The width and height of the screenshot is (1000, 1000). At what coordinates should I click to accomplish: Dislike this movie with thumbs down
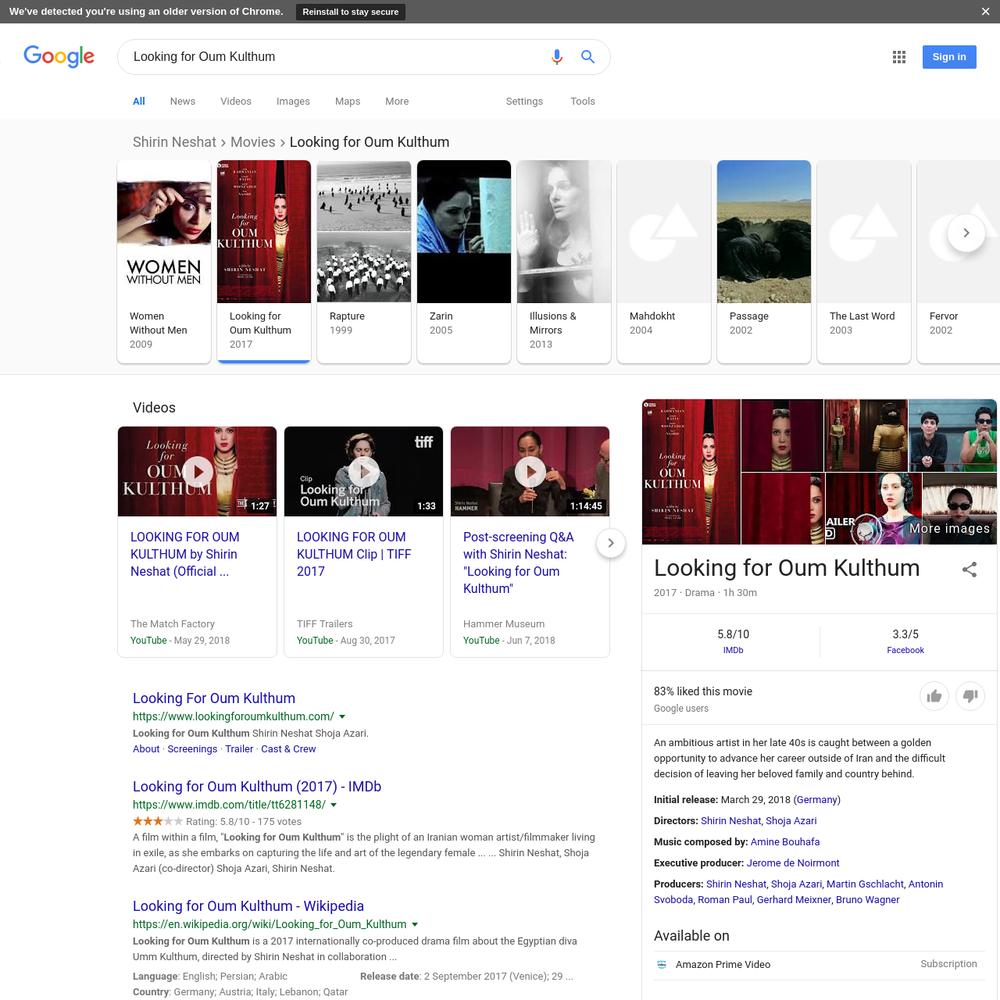[970, 696]
